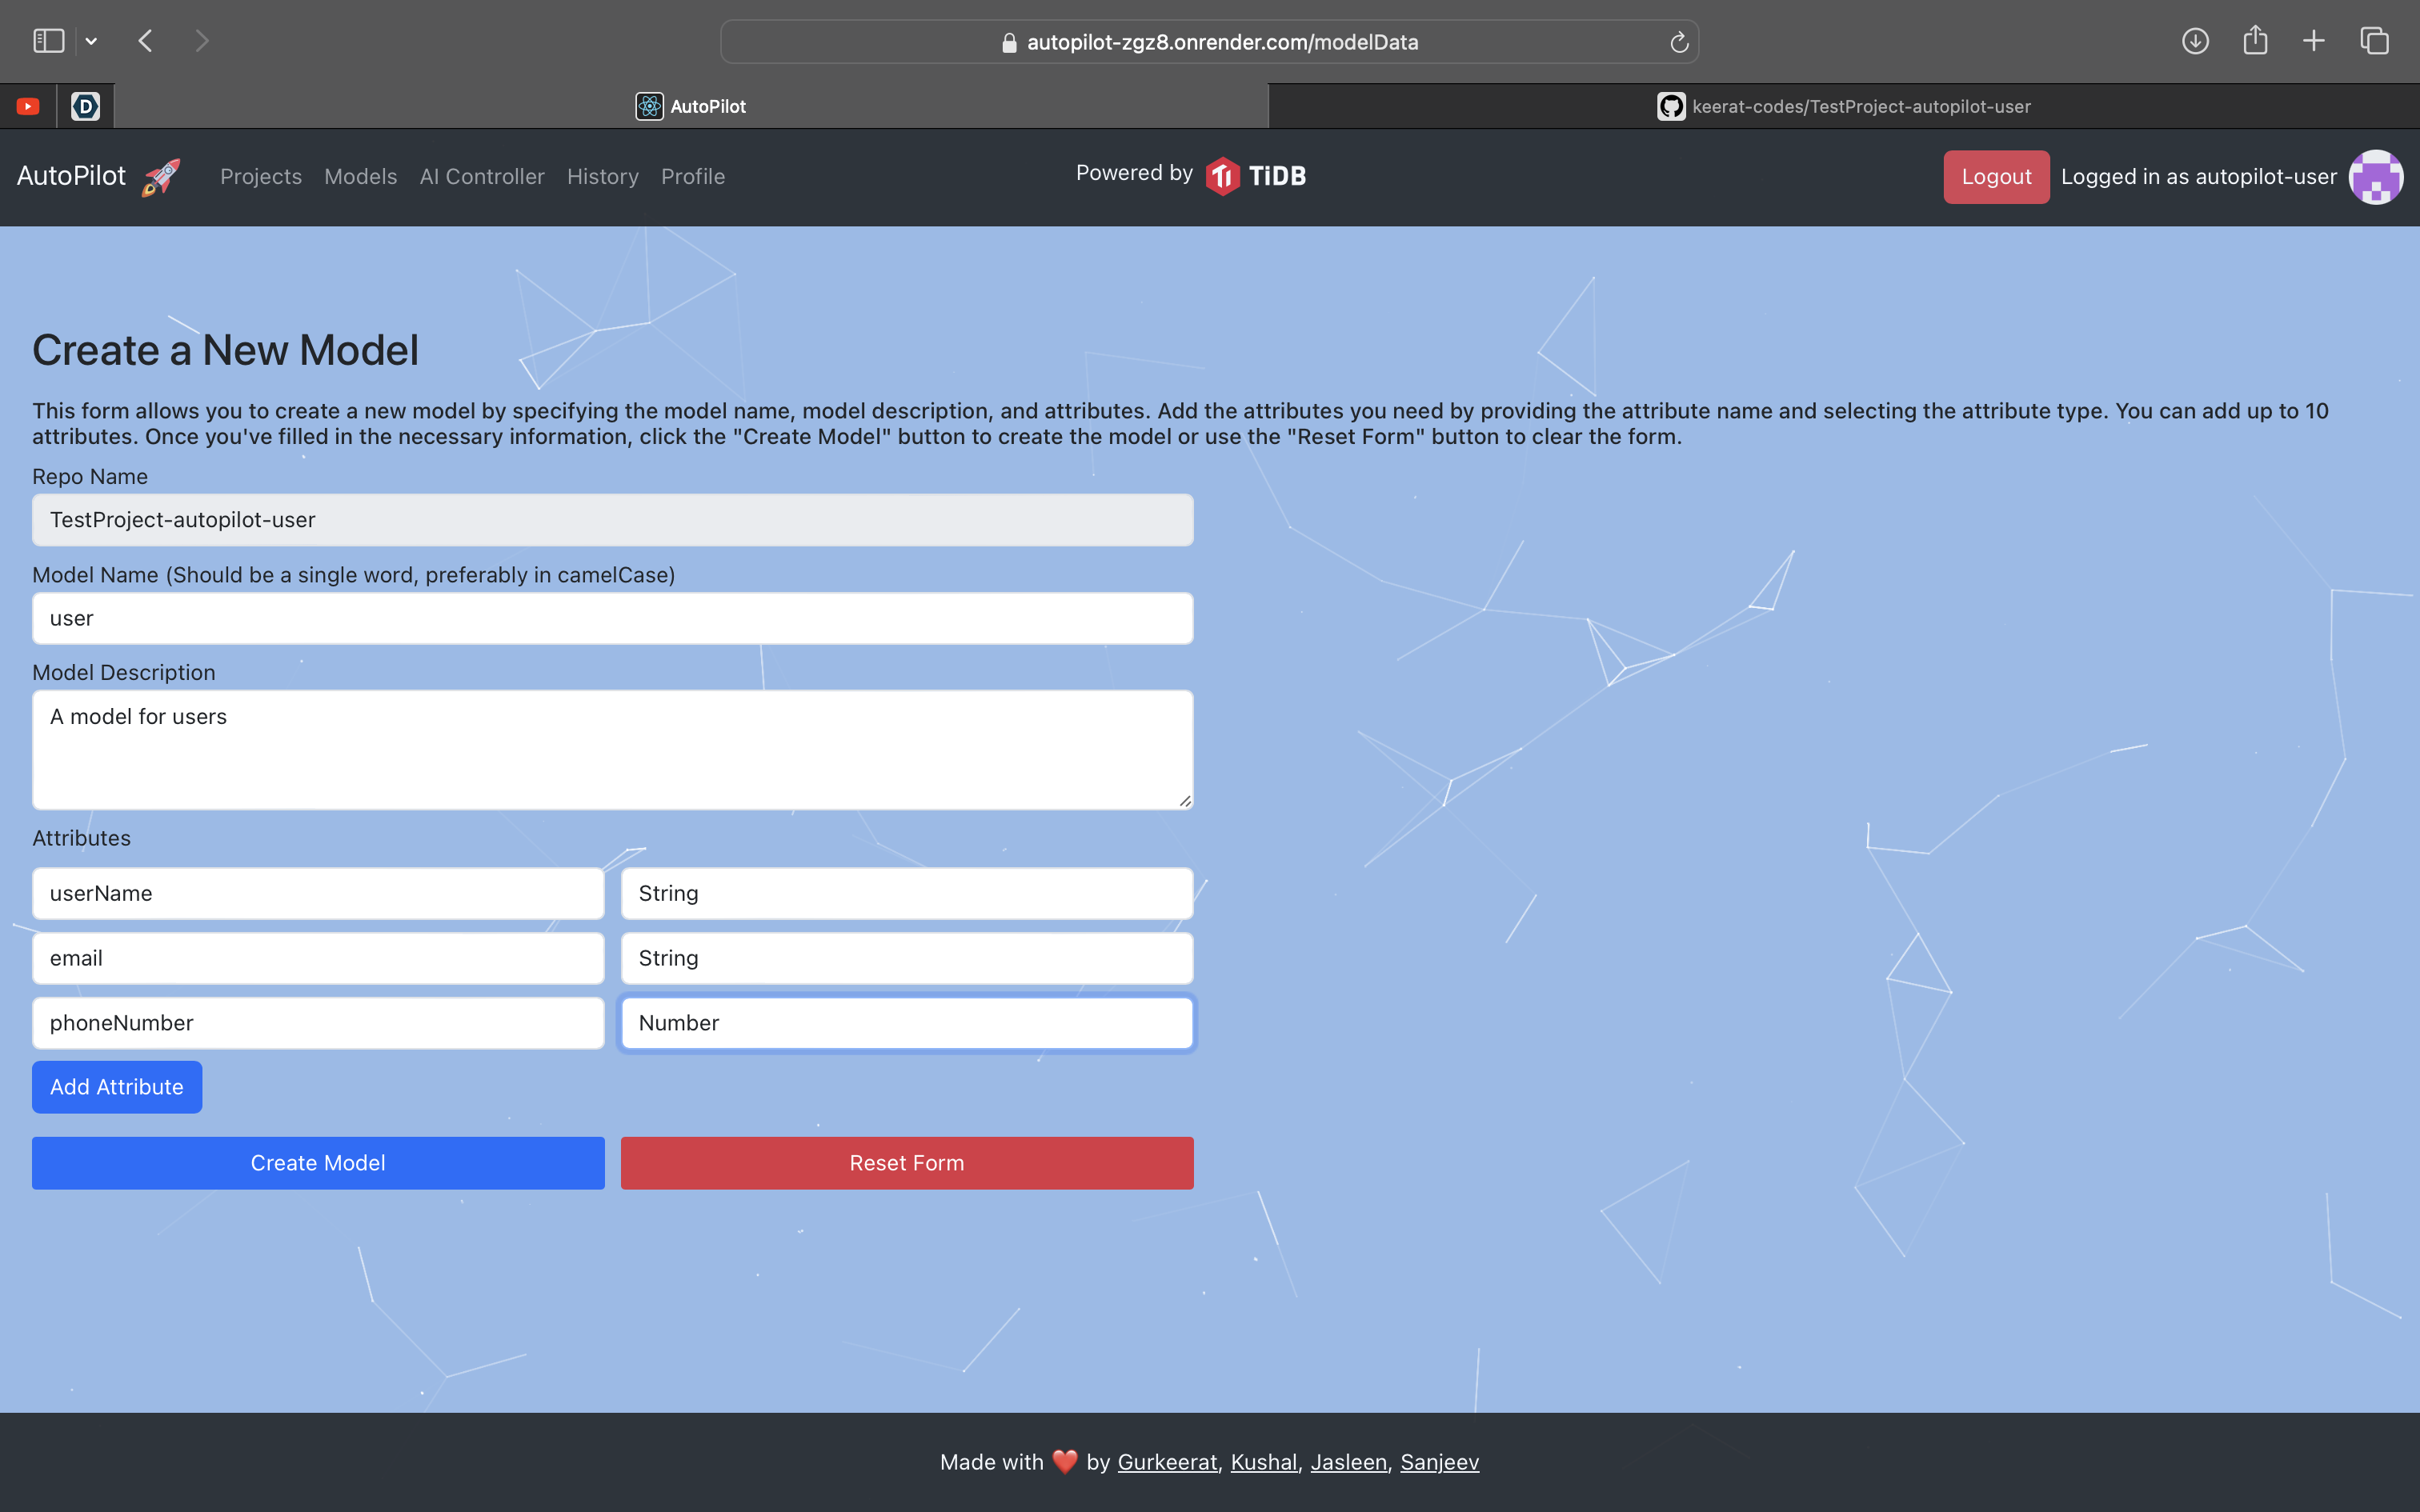Click the red Reset Form button
The image size is (2420, 1512).
pos(906,1163)
